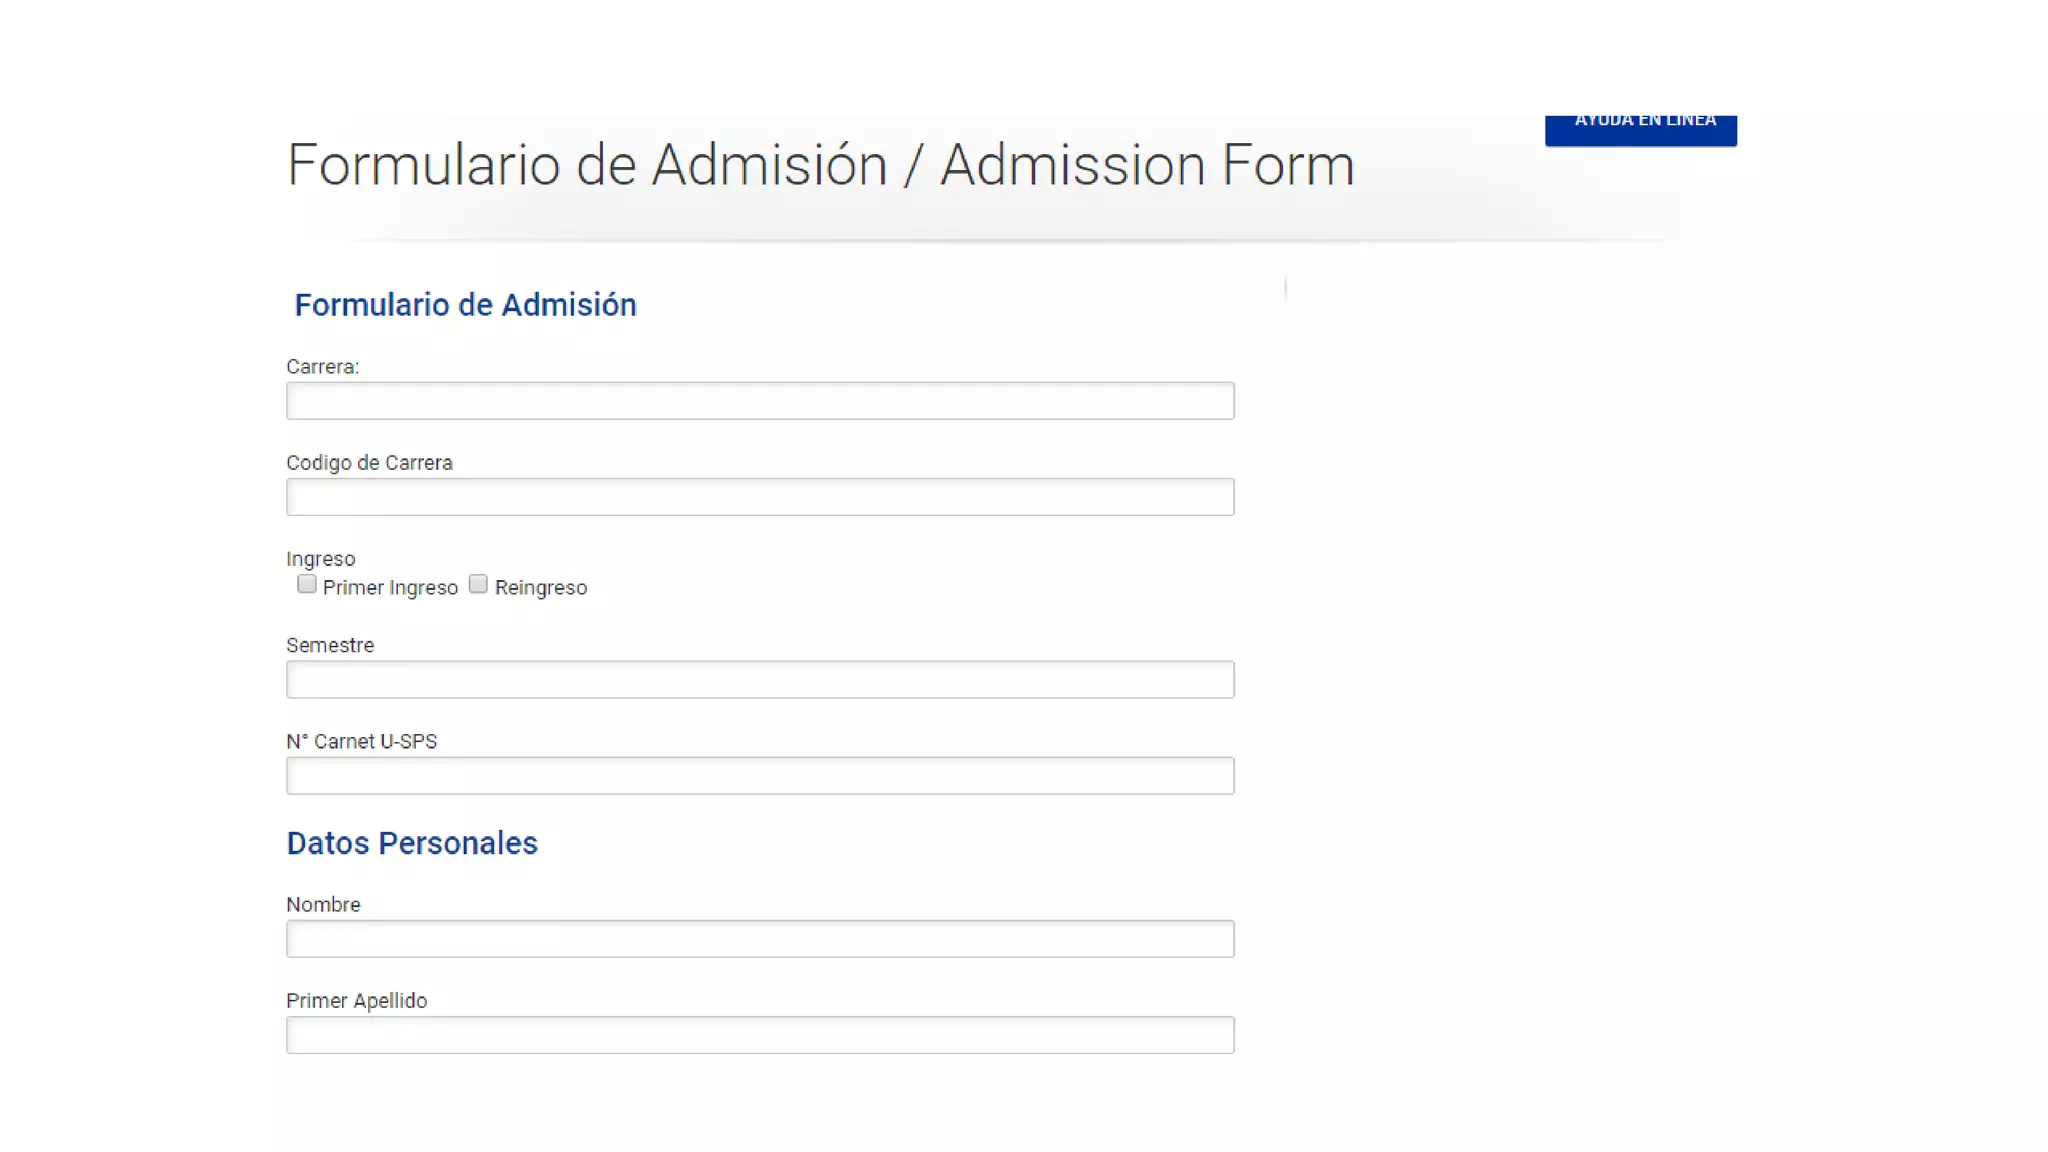Click the Datos Personales section heading

(412, 844)
